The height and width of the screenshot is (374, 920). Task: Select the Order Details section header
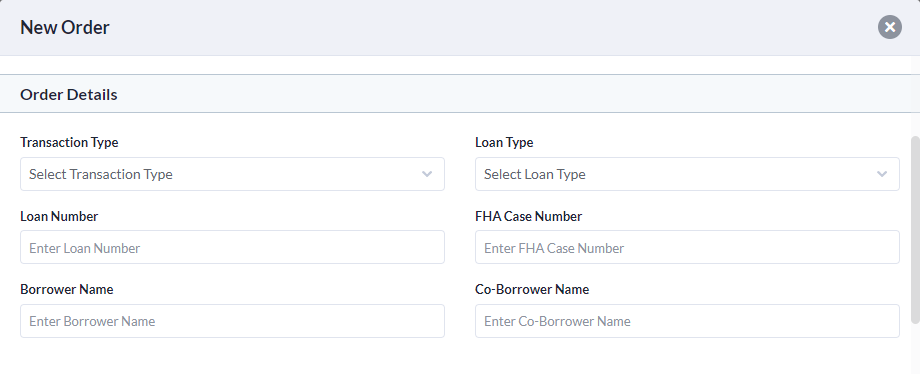click(69, 95)
